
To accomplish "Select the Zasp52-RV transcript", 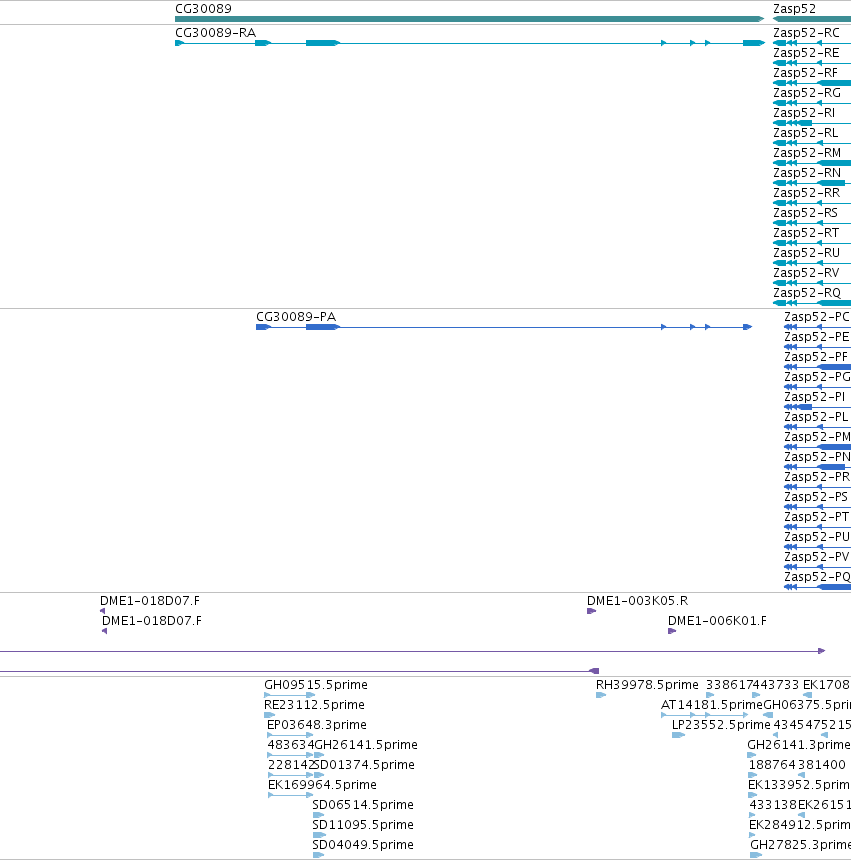I will tap(806, 273).
